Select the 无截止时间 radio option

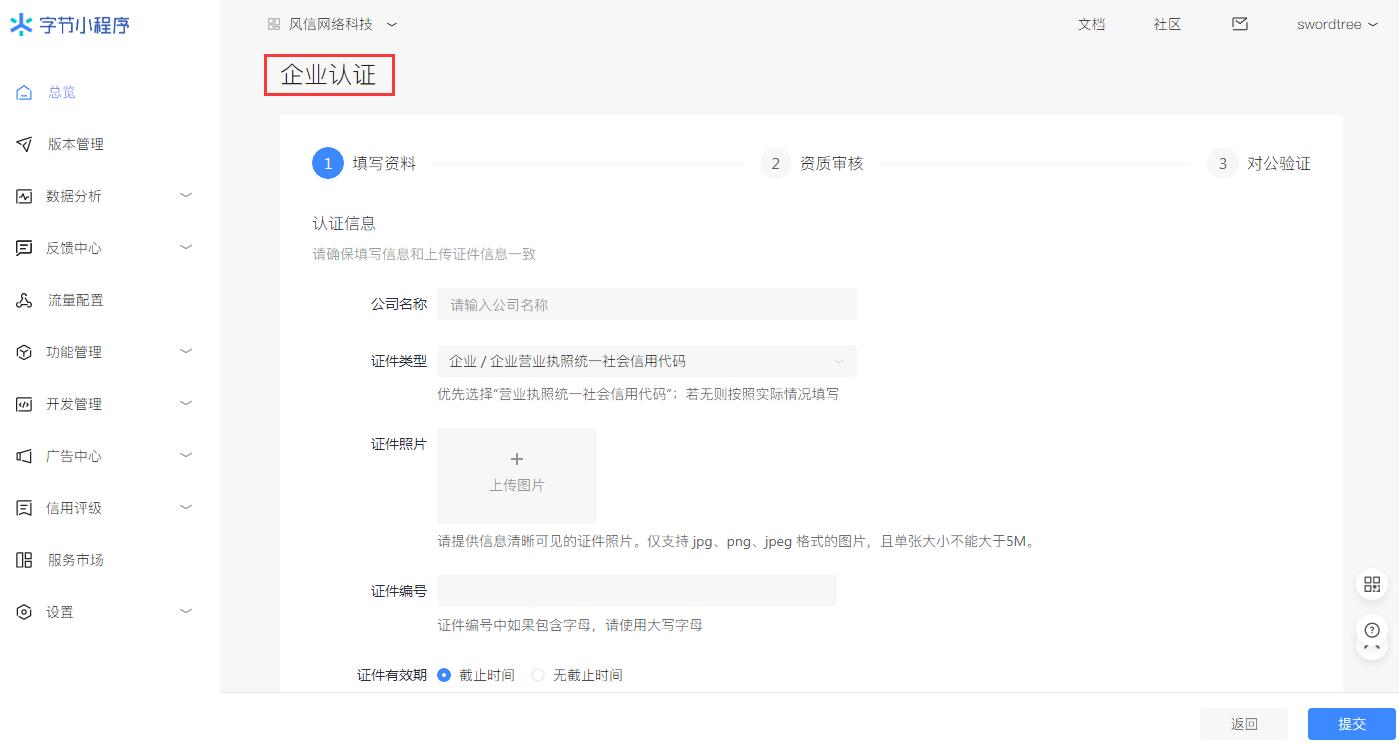click(x=538, y=675)
